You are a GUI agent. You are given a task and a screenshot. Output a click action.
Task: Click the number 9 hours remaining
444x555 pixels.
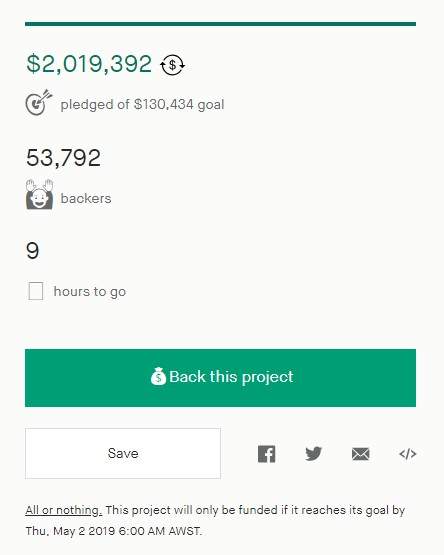click(x=33, y=251)
